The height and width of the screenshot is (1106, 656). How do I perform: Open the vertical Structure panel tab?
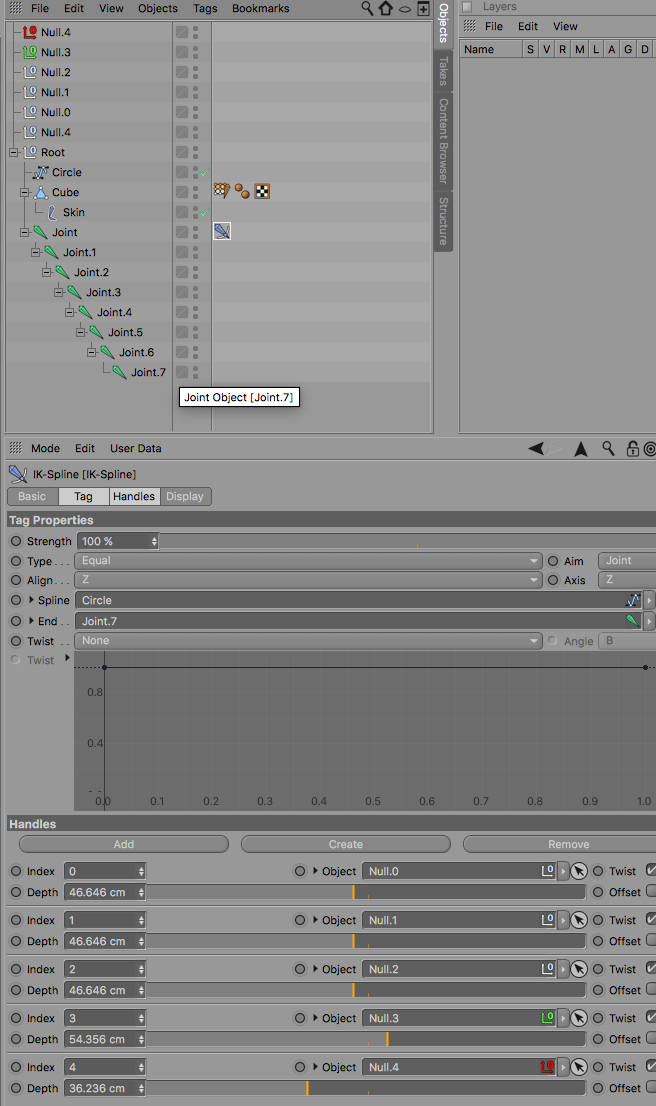443,221
